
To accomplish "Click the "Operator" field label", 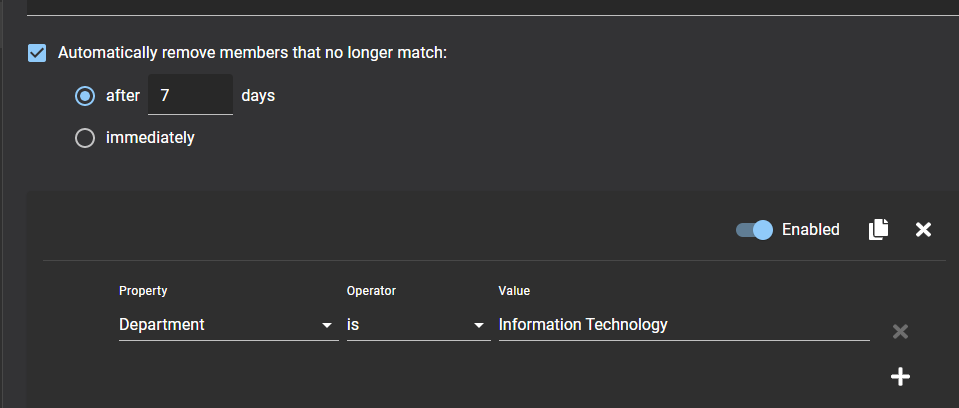I will (x=371, y=291).
